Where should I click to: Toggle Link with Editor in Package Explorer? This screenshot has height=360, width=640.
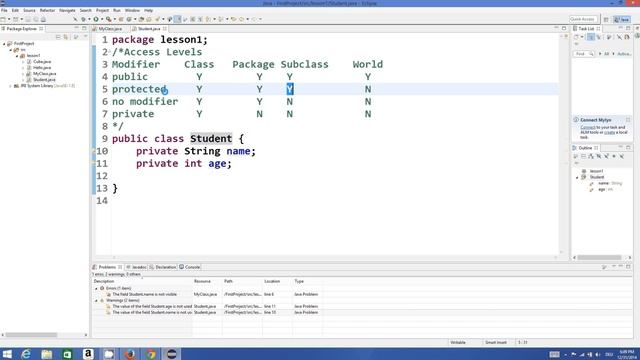(66, 37)
